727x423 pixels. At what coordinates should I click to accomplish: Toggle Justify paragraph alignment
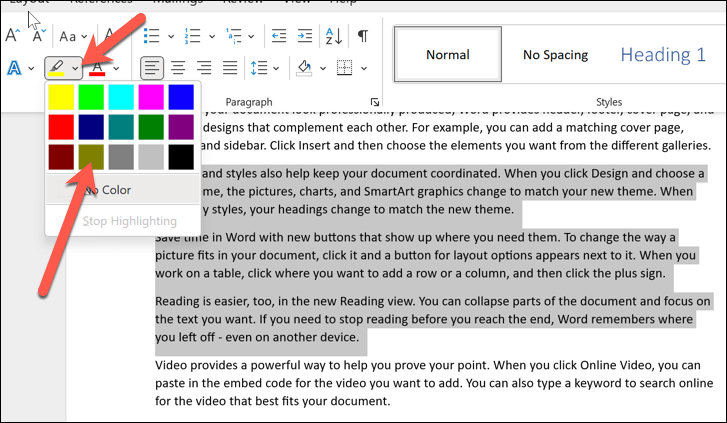click(230, 68)
